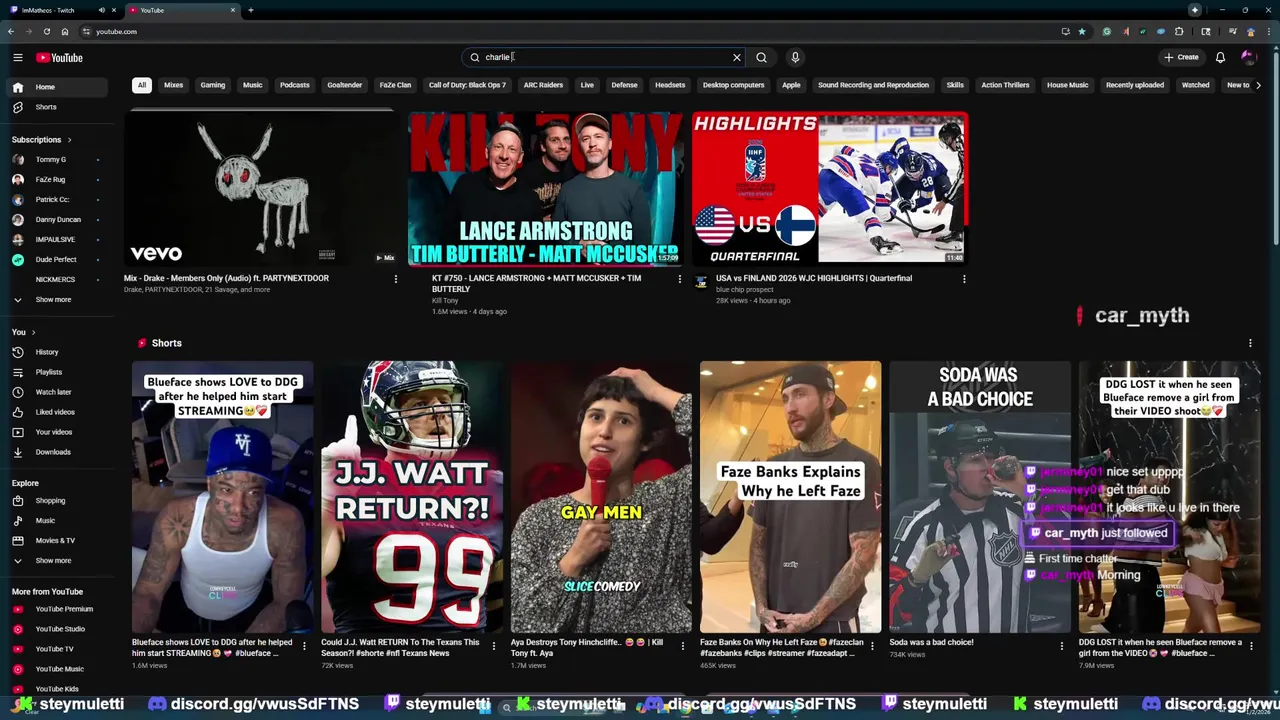
Task: Select the ARC Raiders filter chip
Action: [543, 85]
